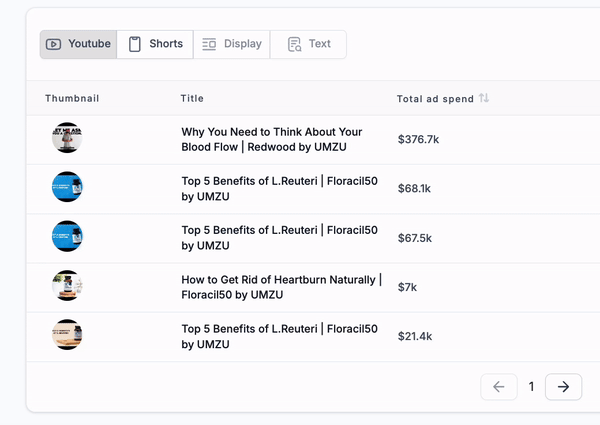
Task: Go to the next page arrow
Action: [x=563, y=387]
